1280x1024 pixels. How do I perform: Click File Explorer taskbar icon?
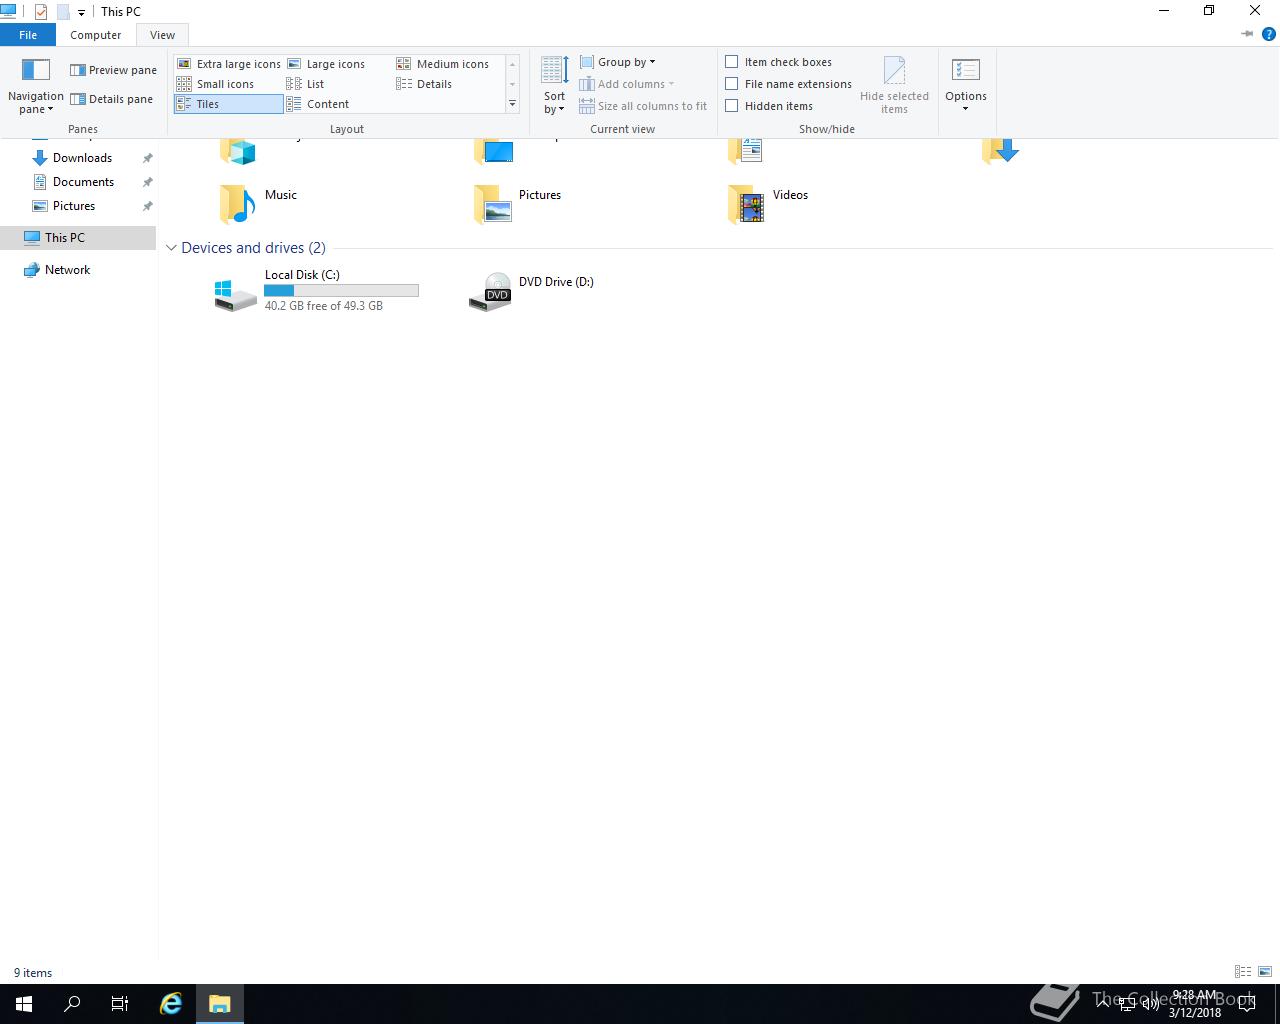pos(220,1004)
